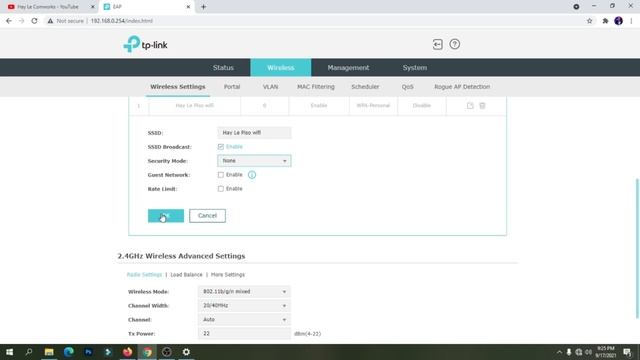Click the tp-link logo
The width and height of the screenshot is (640, 360).
(x=145, y=44)
